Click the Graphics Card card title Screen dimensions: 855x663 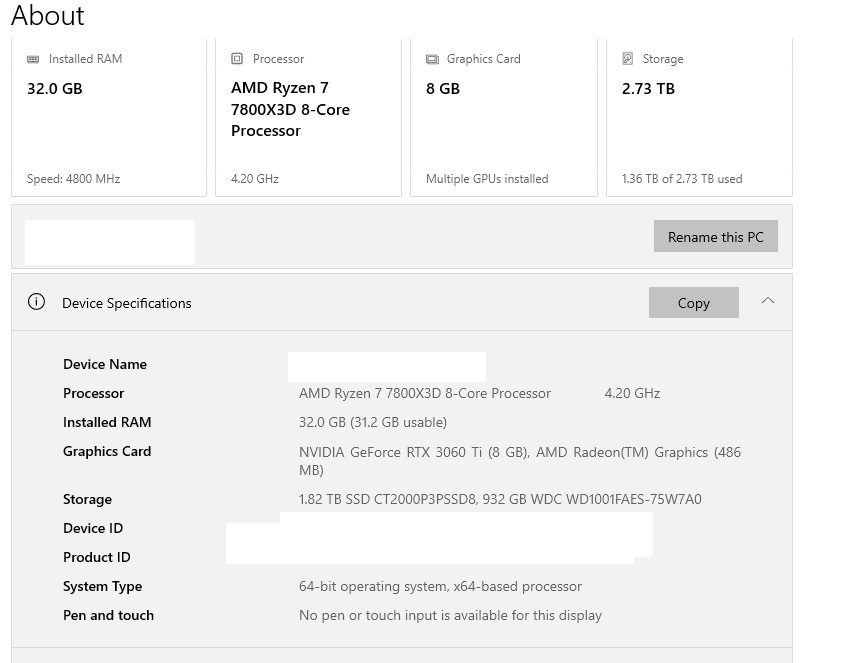click(484, 58)
